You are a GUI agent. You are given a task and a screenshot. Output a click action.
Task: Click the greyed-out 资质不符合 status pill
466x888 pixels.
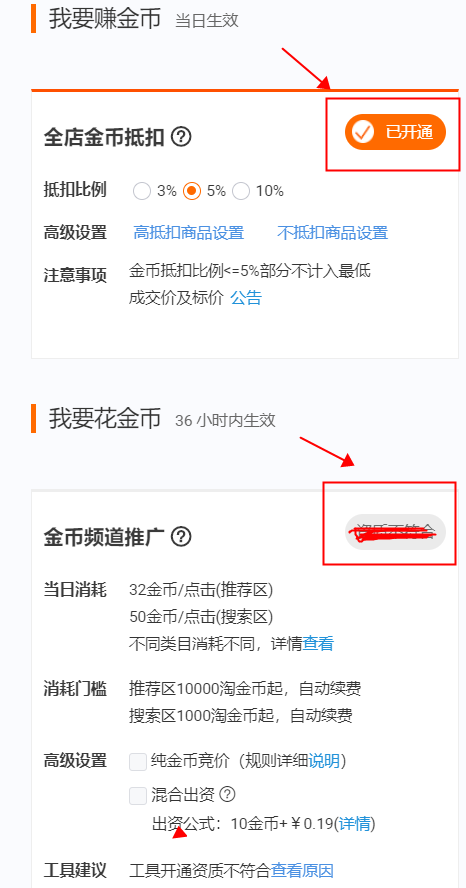point(395,532)
